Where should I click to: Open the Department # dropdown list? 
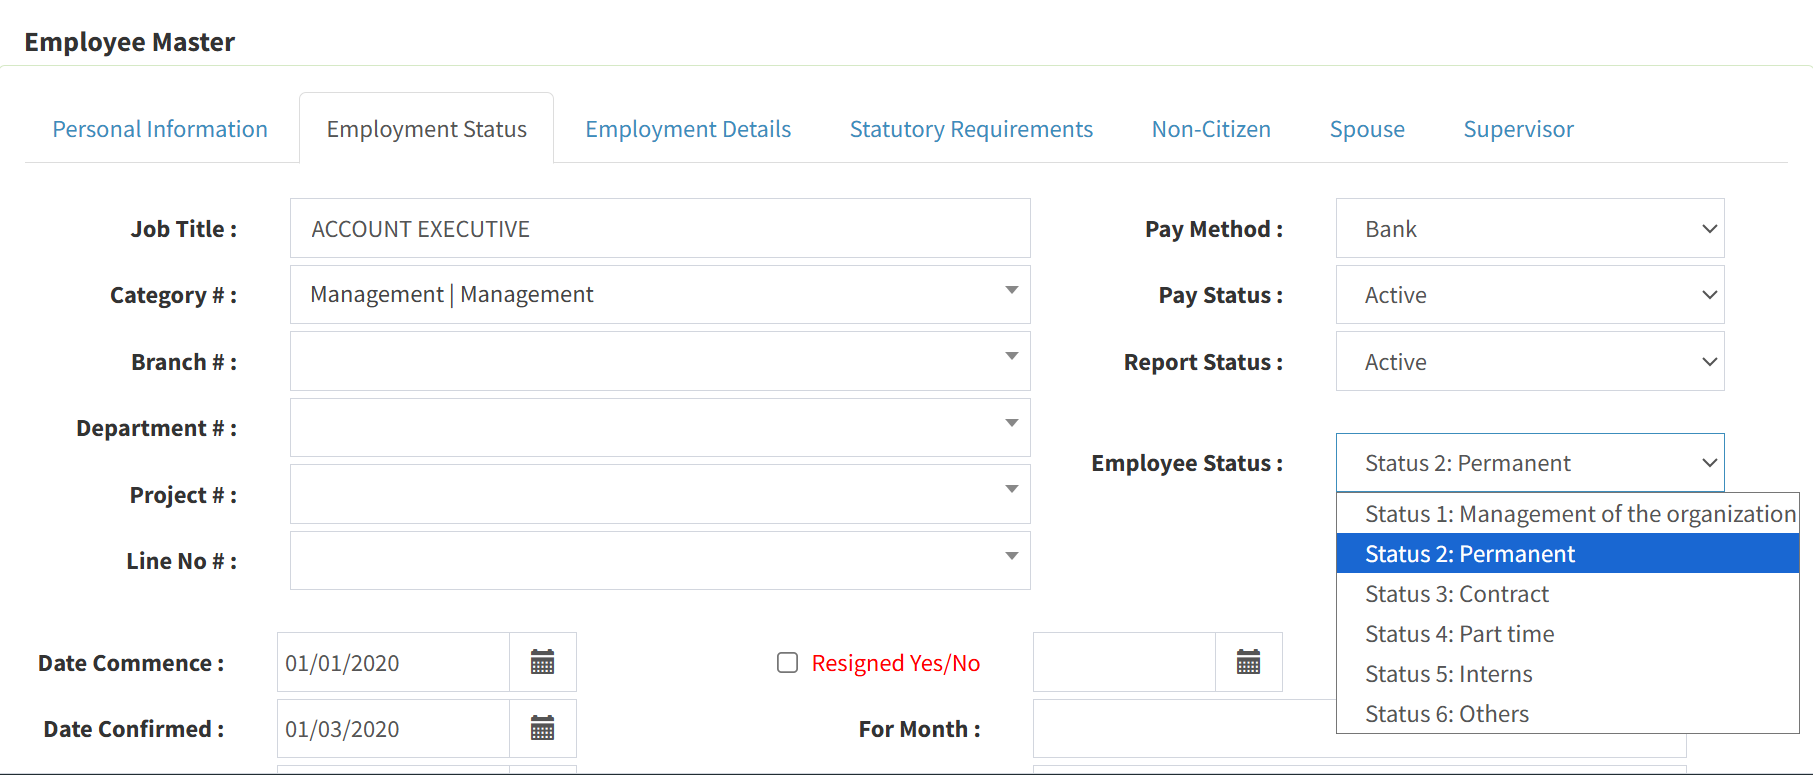(x=660, y=428)
